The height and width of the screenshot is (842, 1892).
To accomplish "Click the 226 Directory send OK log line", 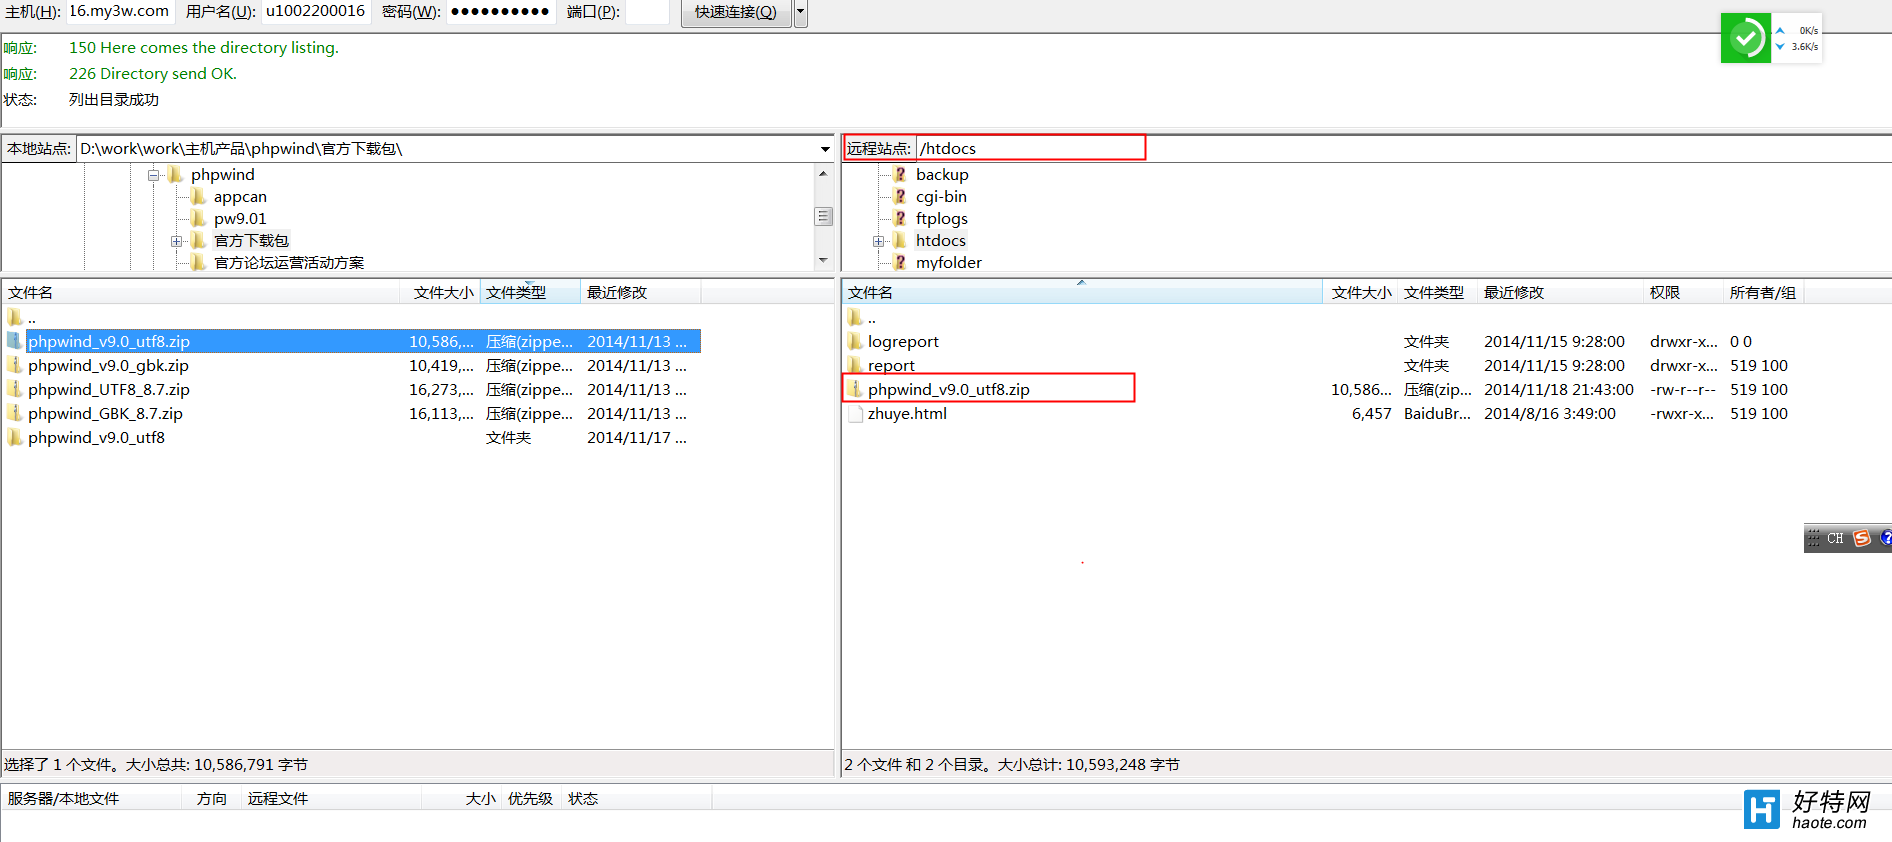I will 153,74.
